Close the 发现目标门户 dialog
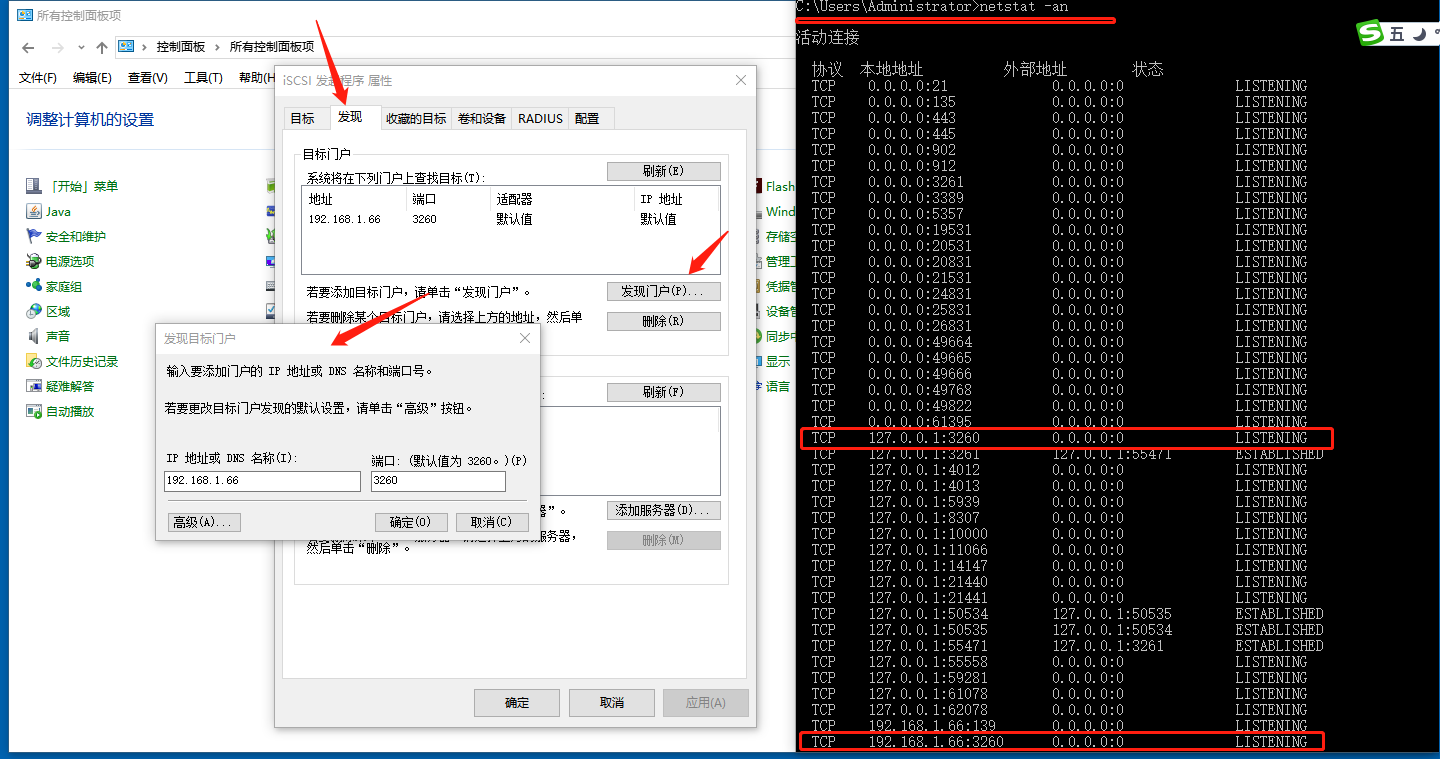Screen dimensions: 1440x759 (x=525, y=339)
